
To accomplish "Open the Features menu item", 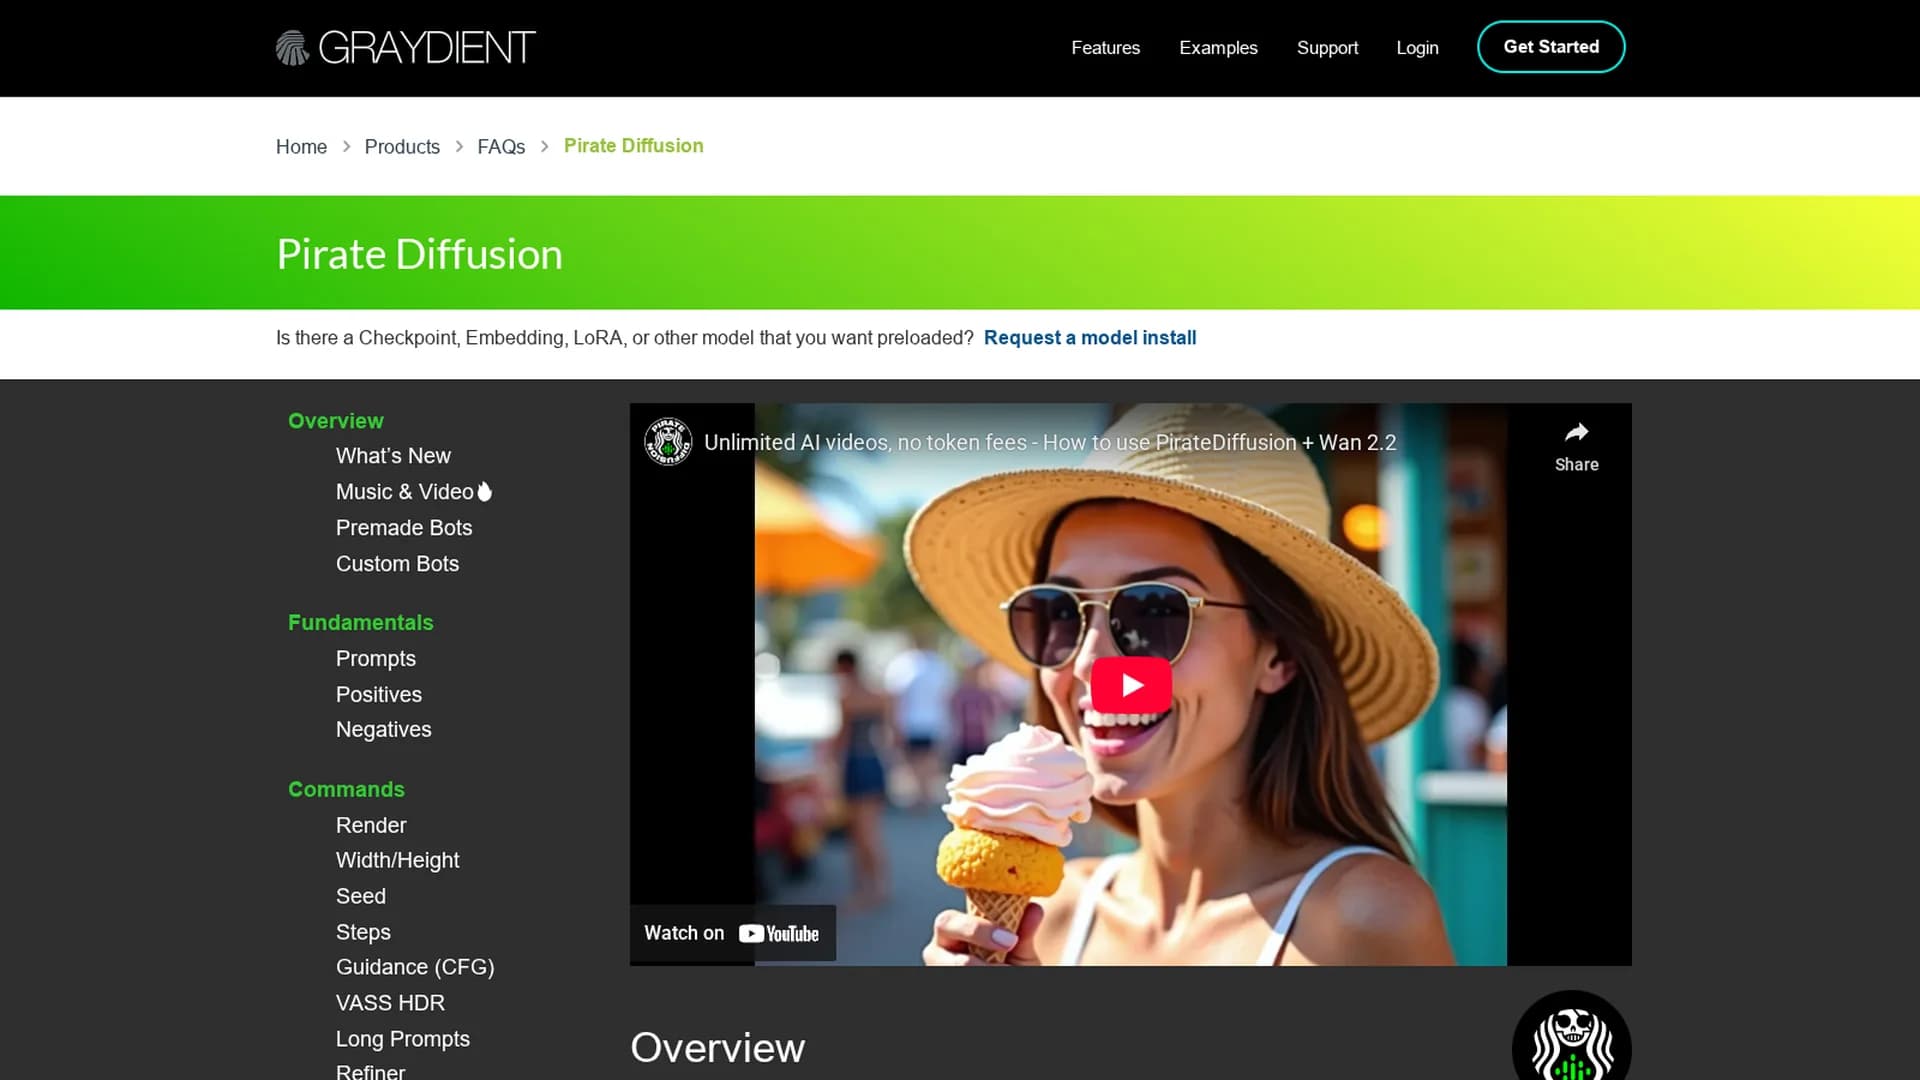I will (x=1105, y=48).
